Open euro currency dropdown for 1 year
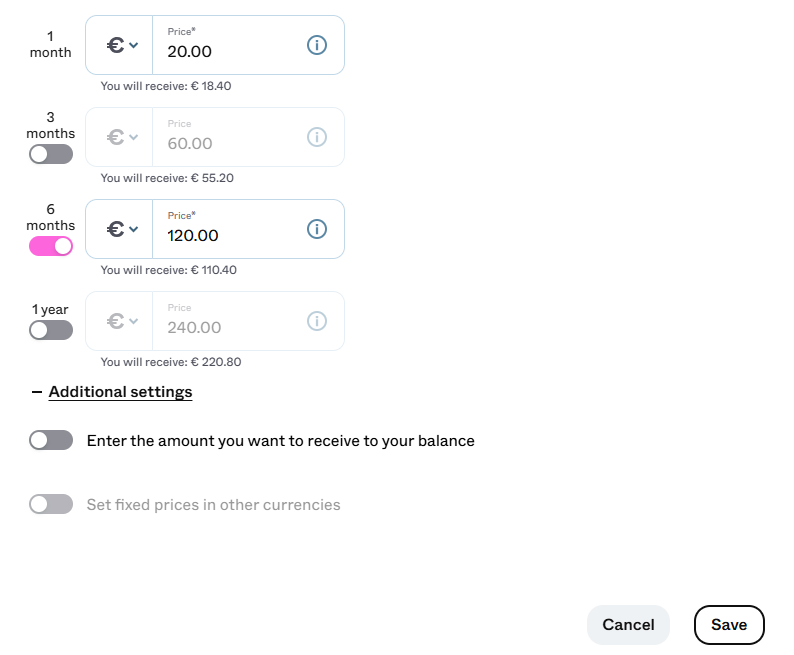The image size is (794, 655). [122, 321]
